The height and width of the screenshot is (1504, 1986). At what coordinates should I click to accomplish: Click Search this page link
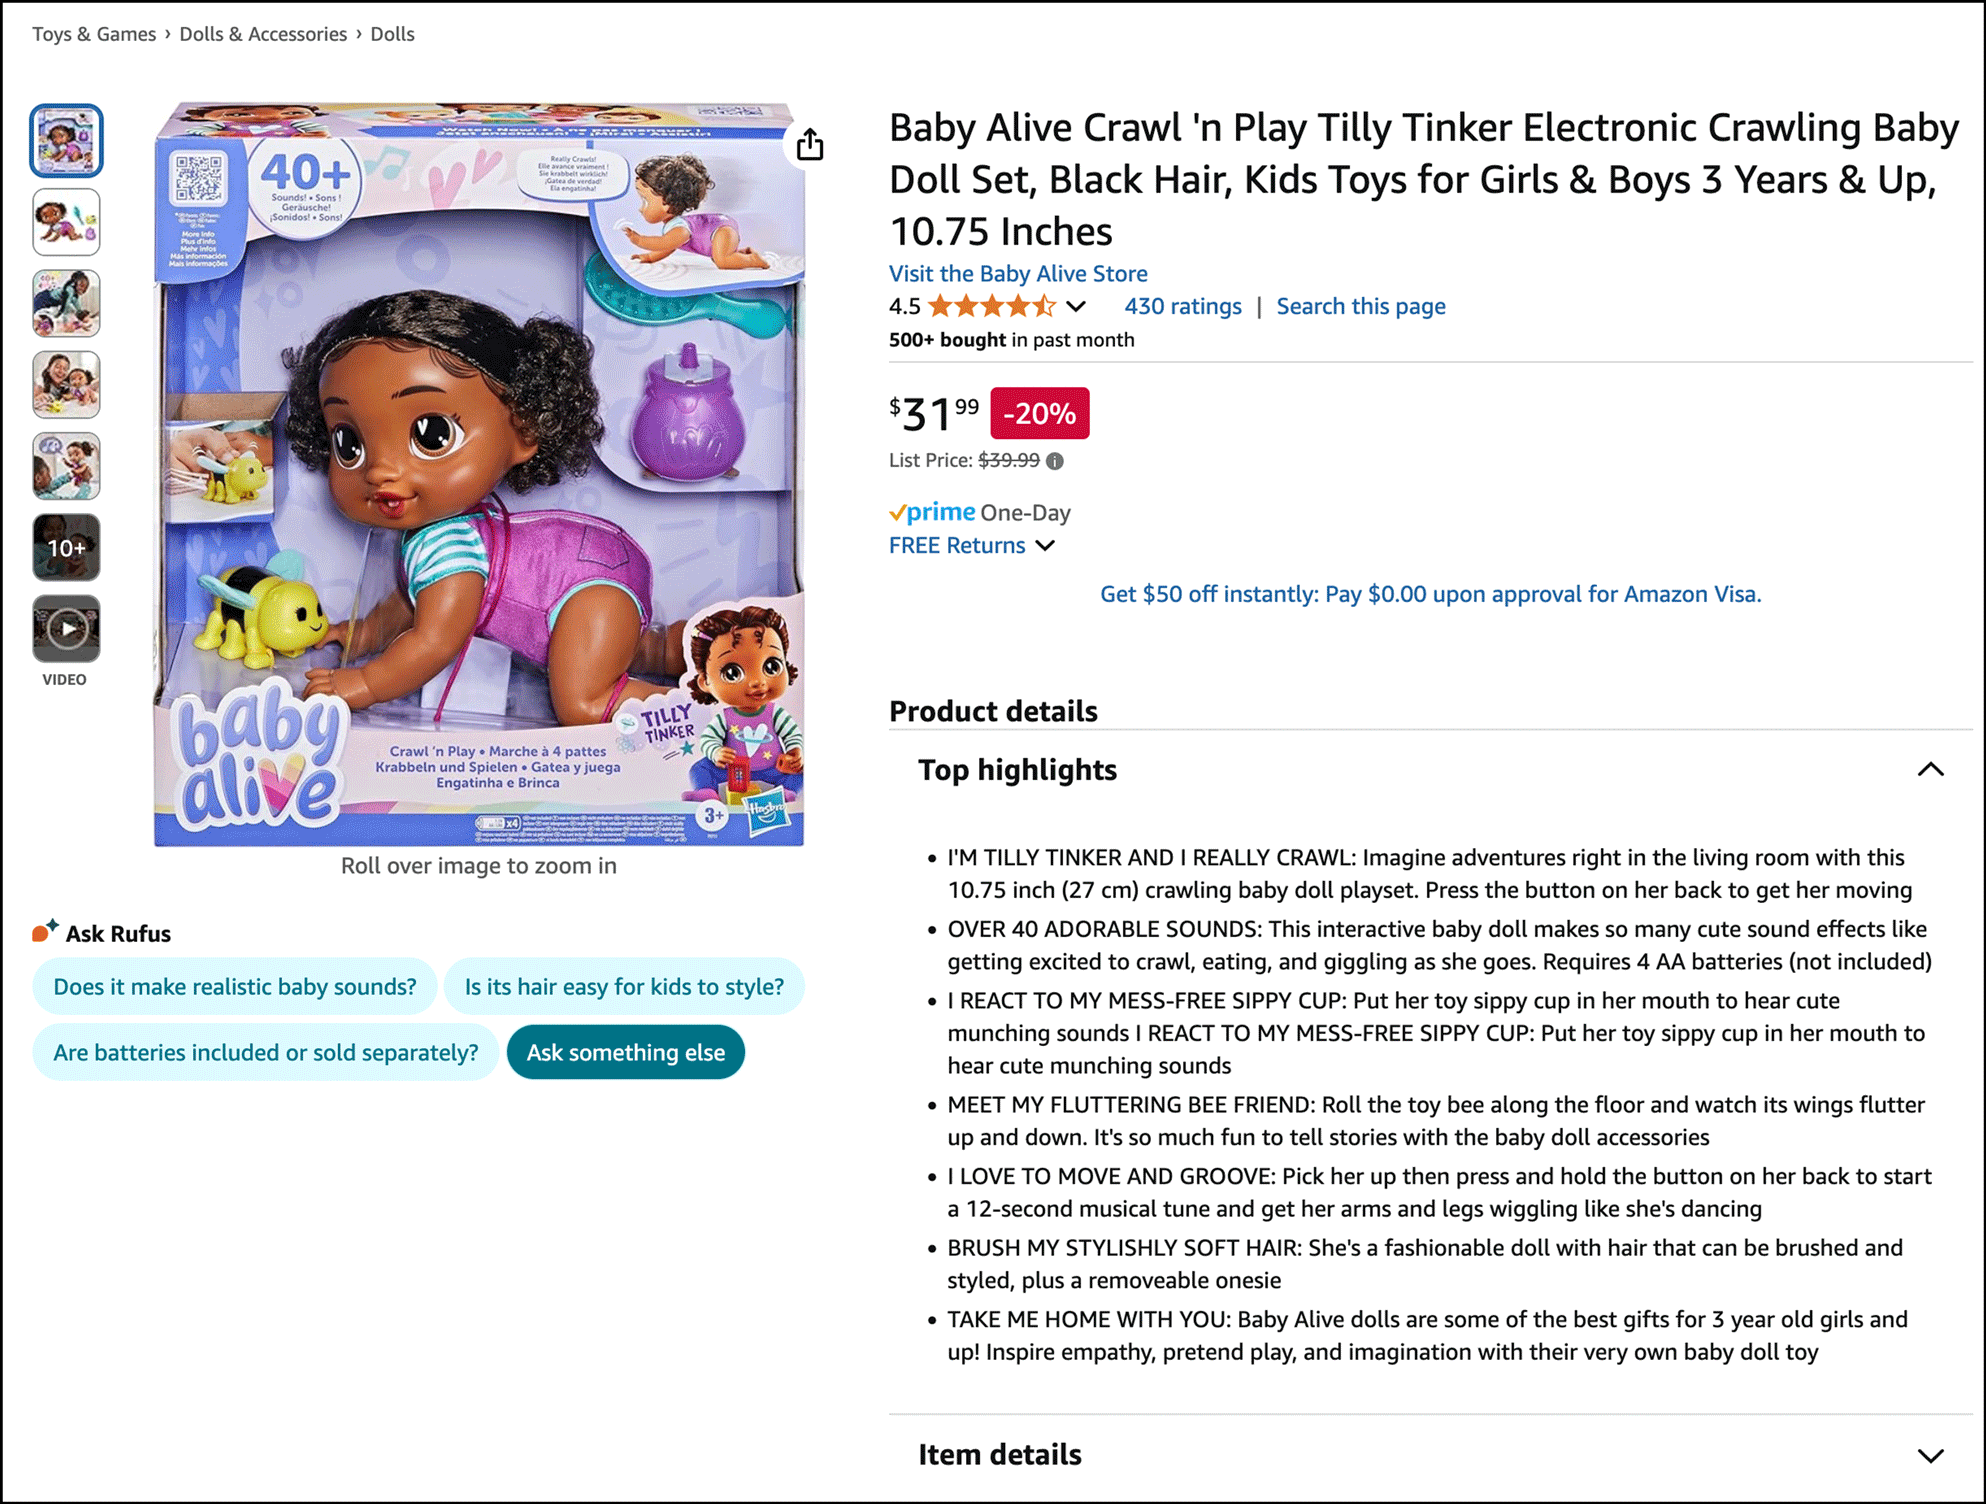pos(1360,306)
